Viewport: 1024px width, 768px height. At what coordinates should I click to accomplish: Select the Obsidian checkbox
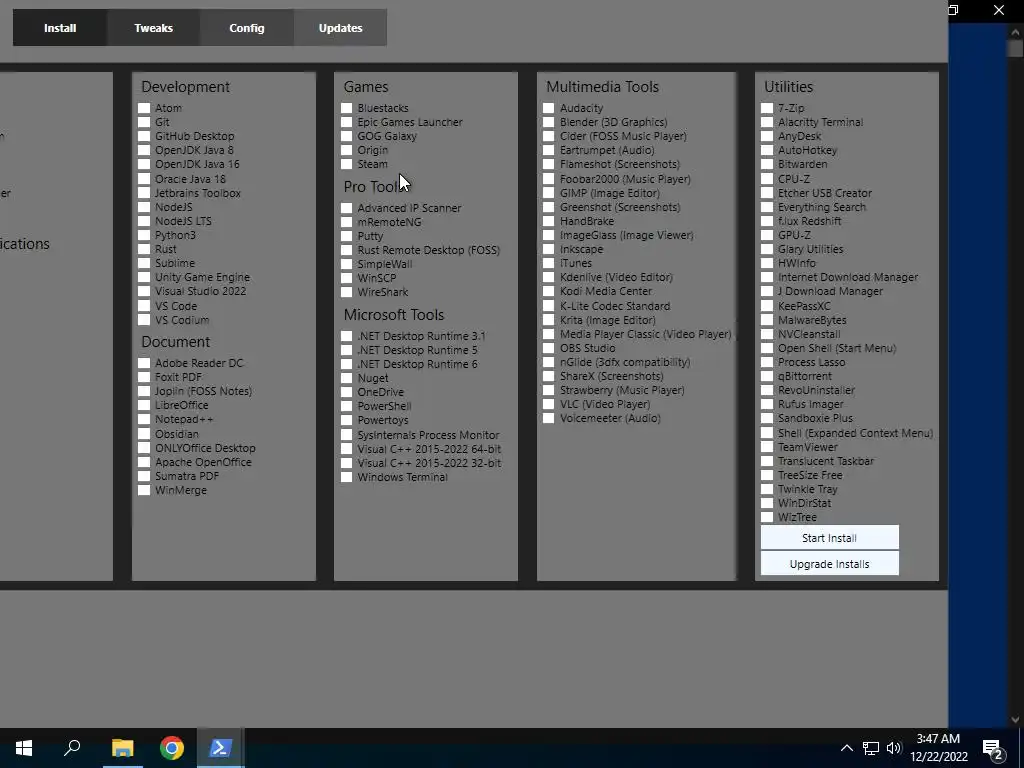pos(144,434)
